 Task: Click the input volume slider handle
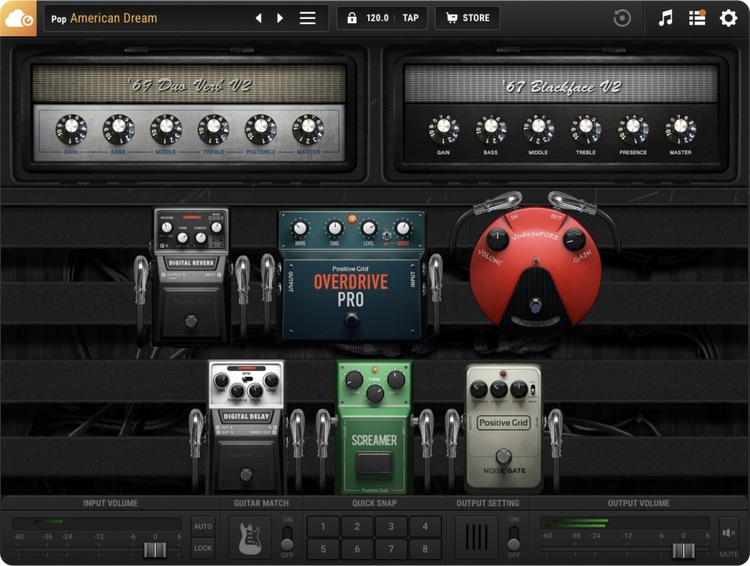[154, 550]
